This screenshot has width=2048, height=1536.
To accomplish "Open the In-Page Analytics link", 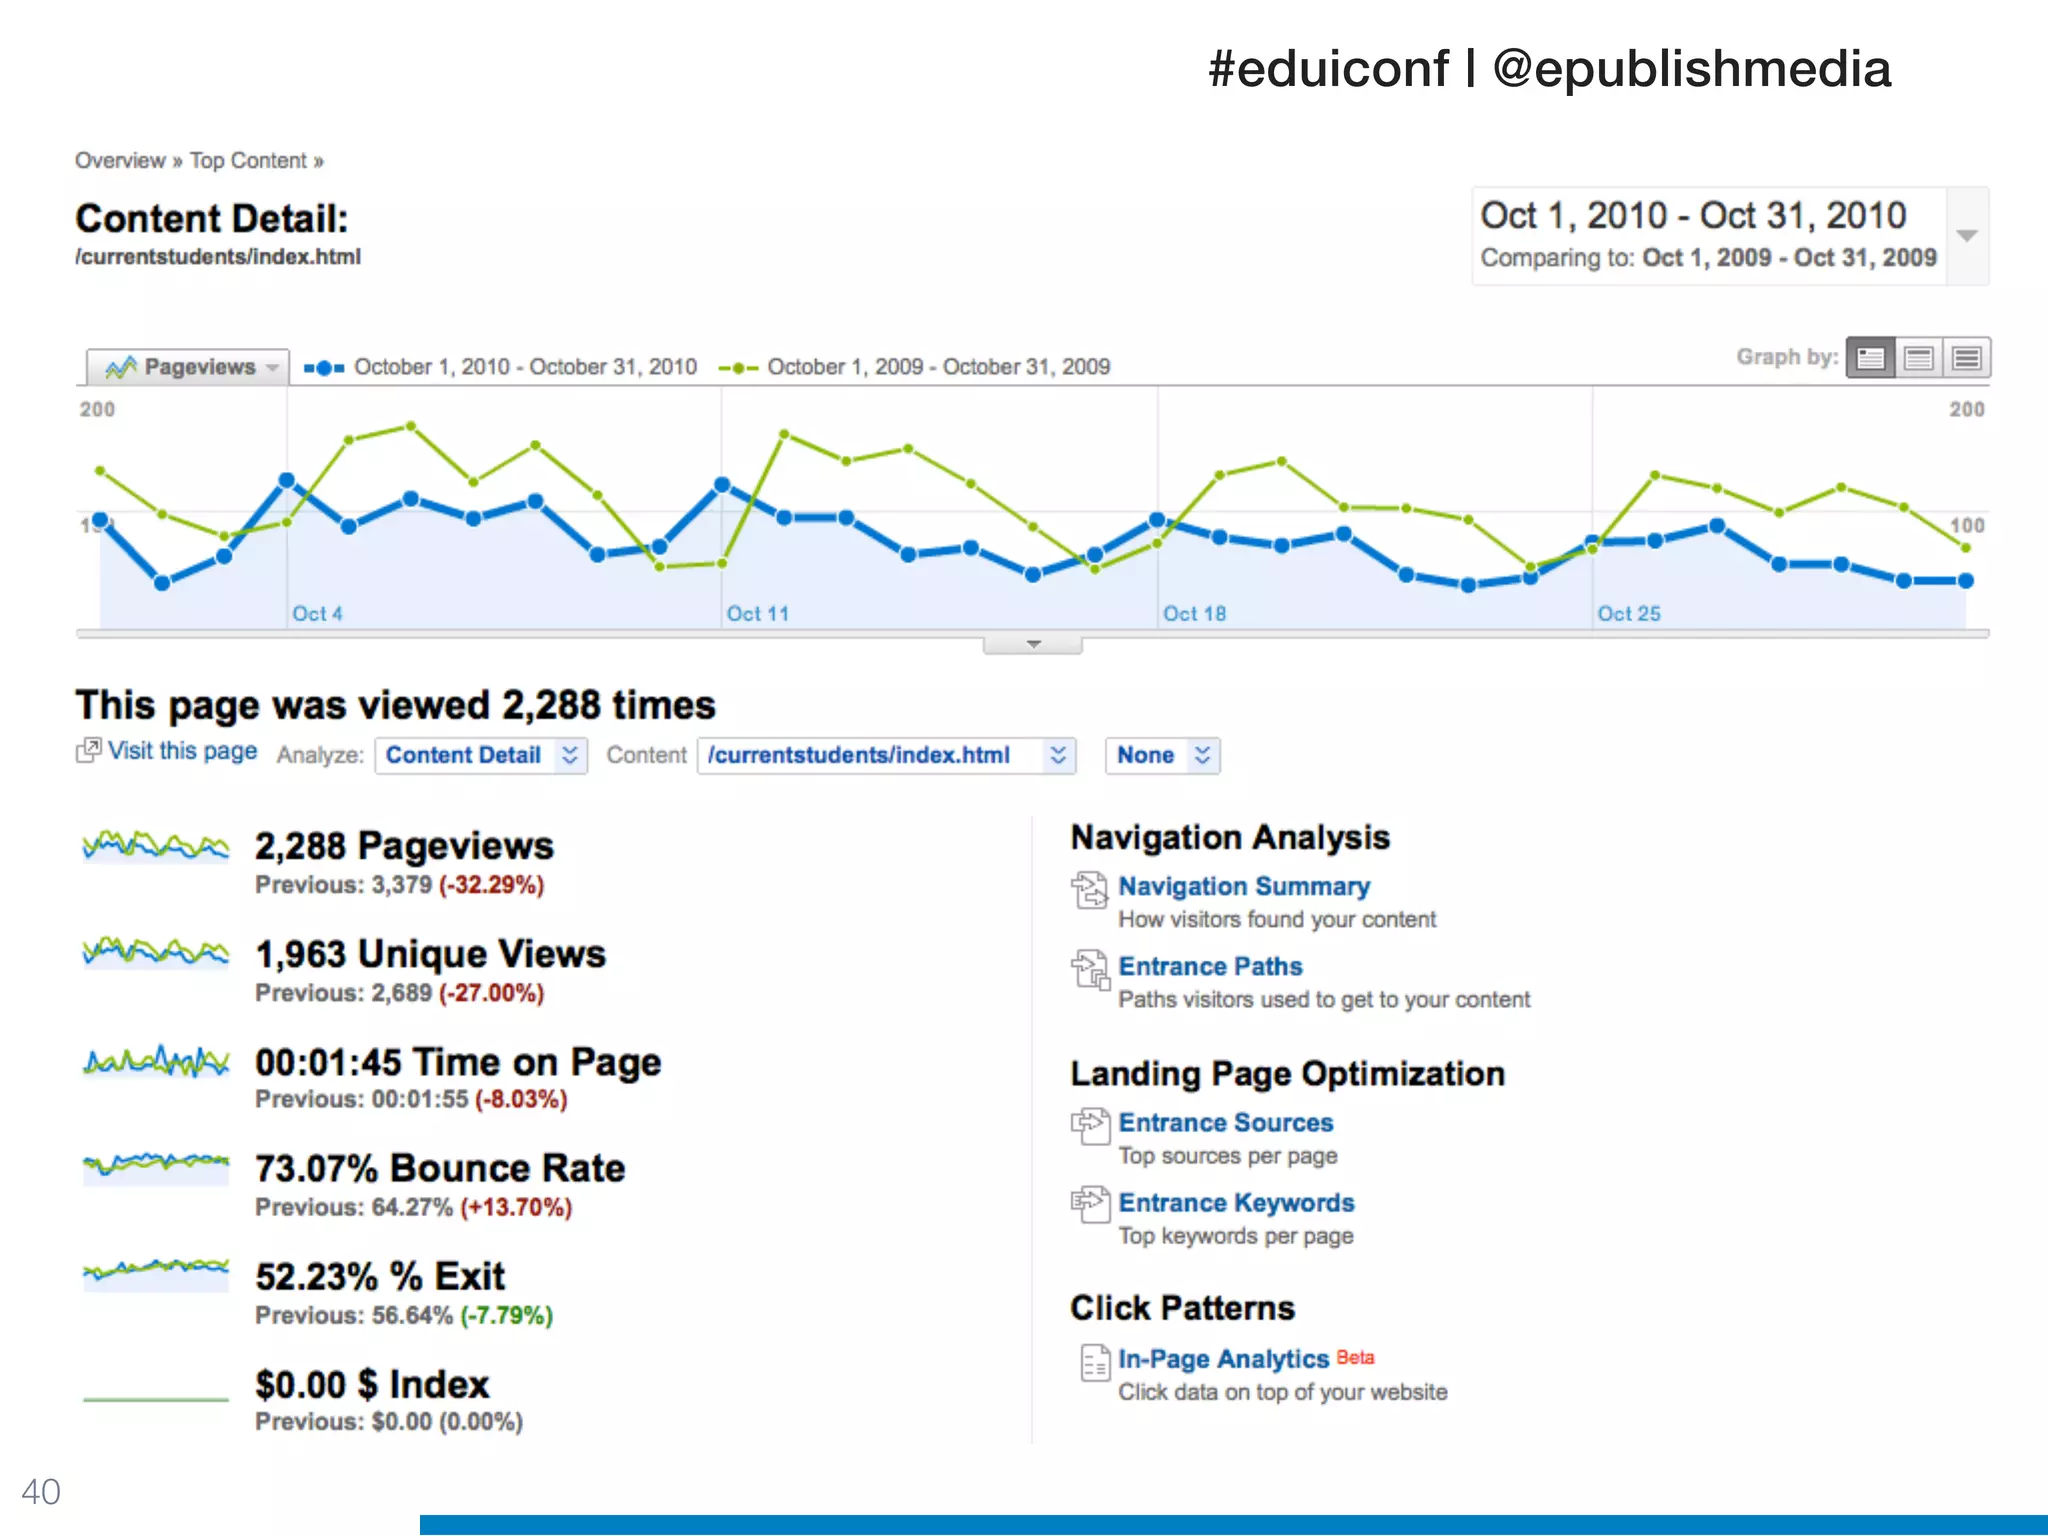I will pos(1223,1358).
